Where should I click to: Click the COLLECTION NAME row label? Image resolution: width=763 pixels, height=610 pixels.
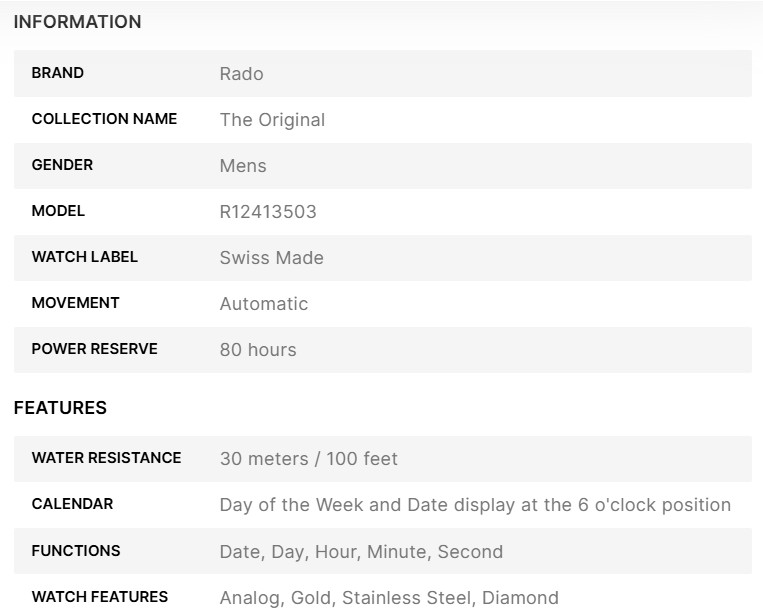[104, 119]
